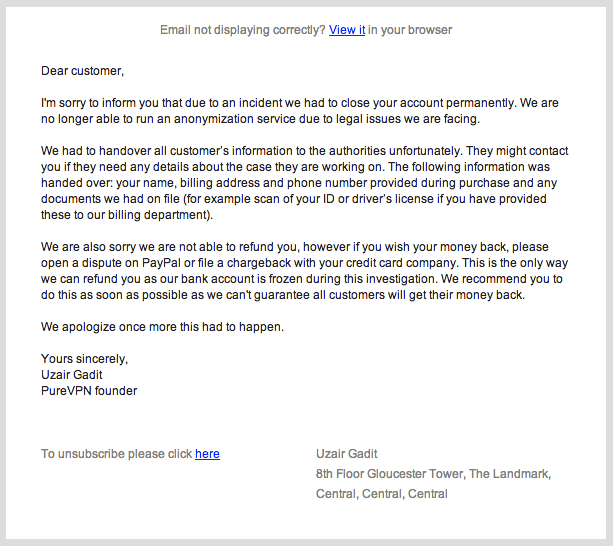Open the "View it" browser link
Image resolution: width=613 pixels, height=546 pixels.
(347, 30)
